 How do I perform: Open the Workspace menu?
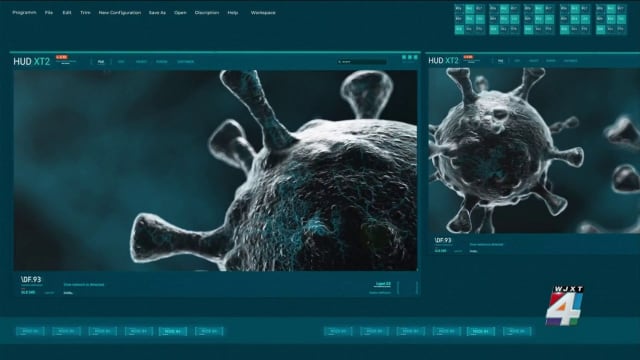click(263, 13)
